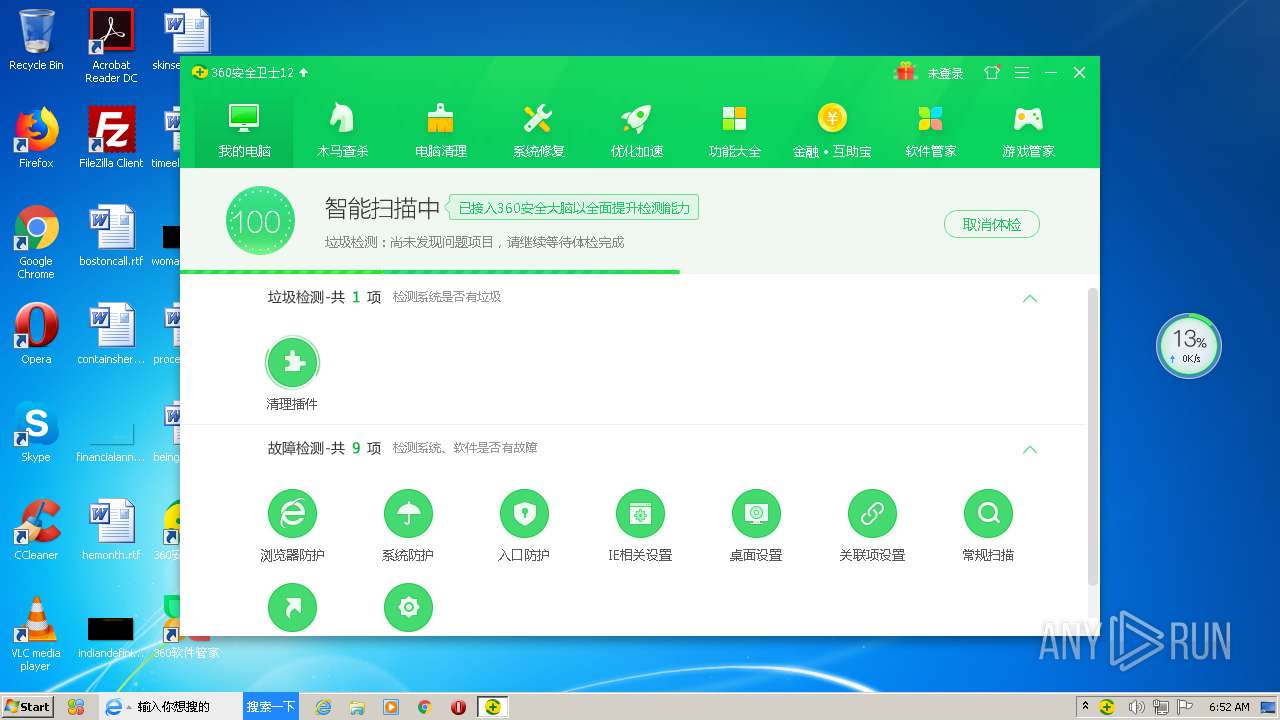Open the Firefox desktop icon
1280x720 pixels.
coord(36,138)
